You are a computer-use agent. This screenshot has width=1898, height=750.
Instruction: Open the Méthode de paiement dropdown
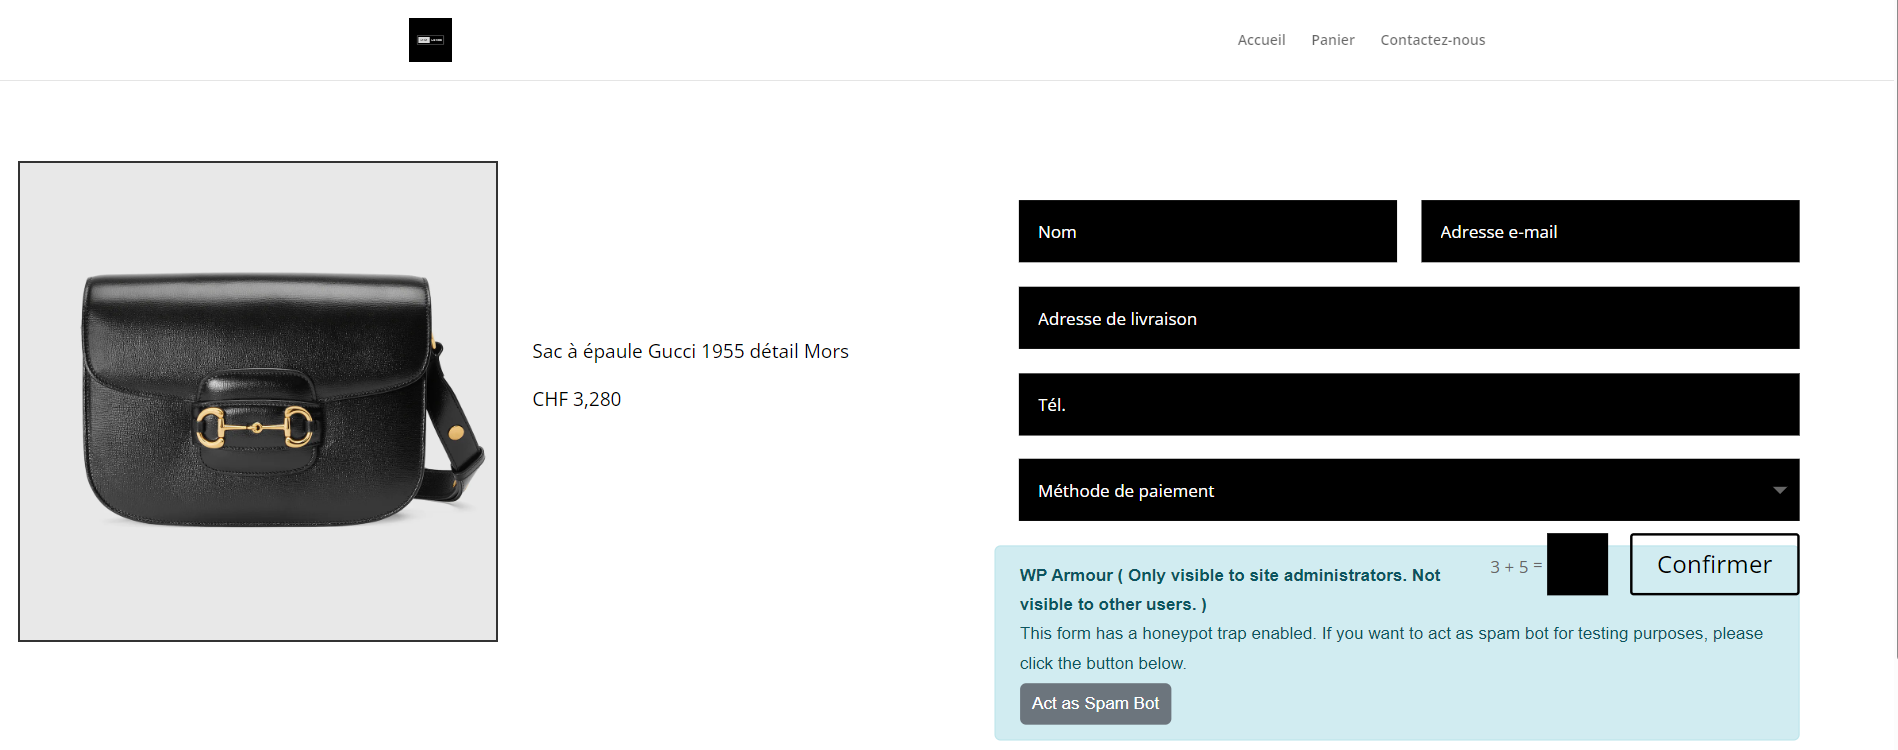click(x=1400, y=490)
